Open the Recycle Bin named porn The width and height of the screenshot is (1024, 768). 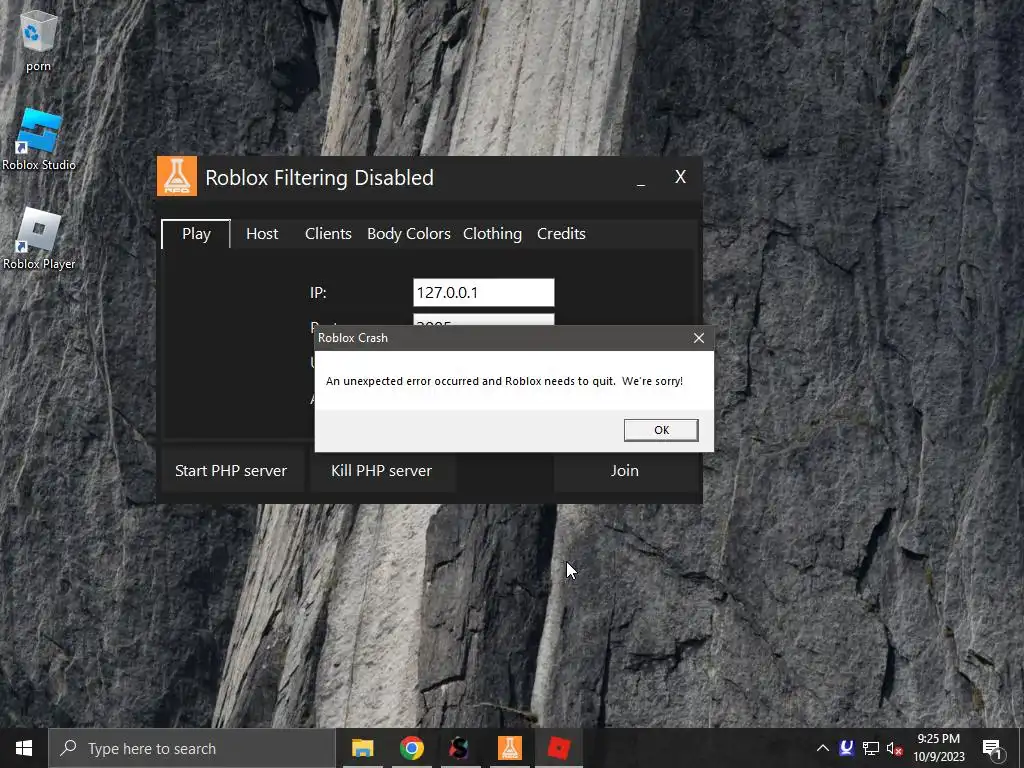tap(39, 40)
